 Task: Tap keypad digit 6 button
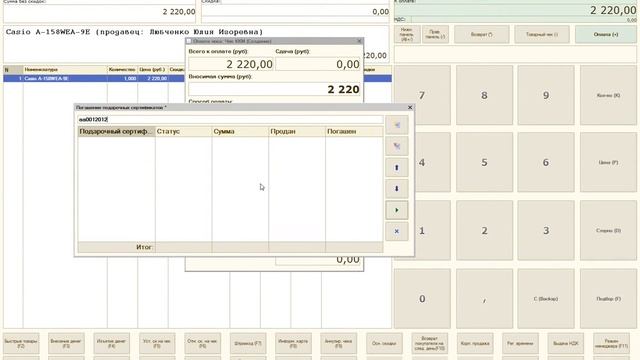546,162
